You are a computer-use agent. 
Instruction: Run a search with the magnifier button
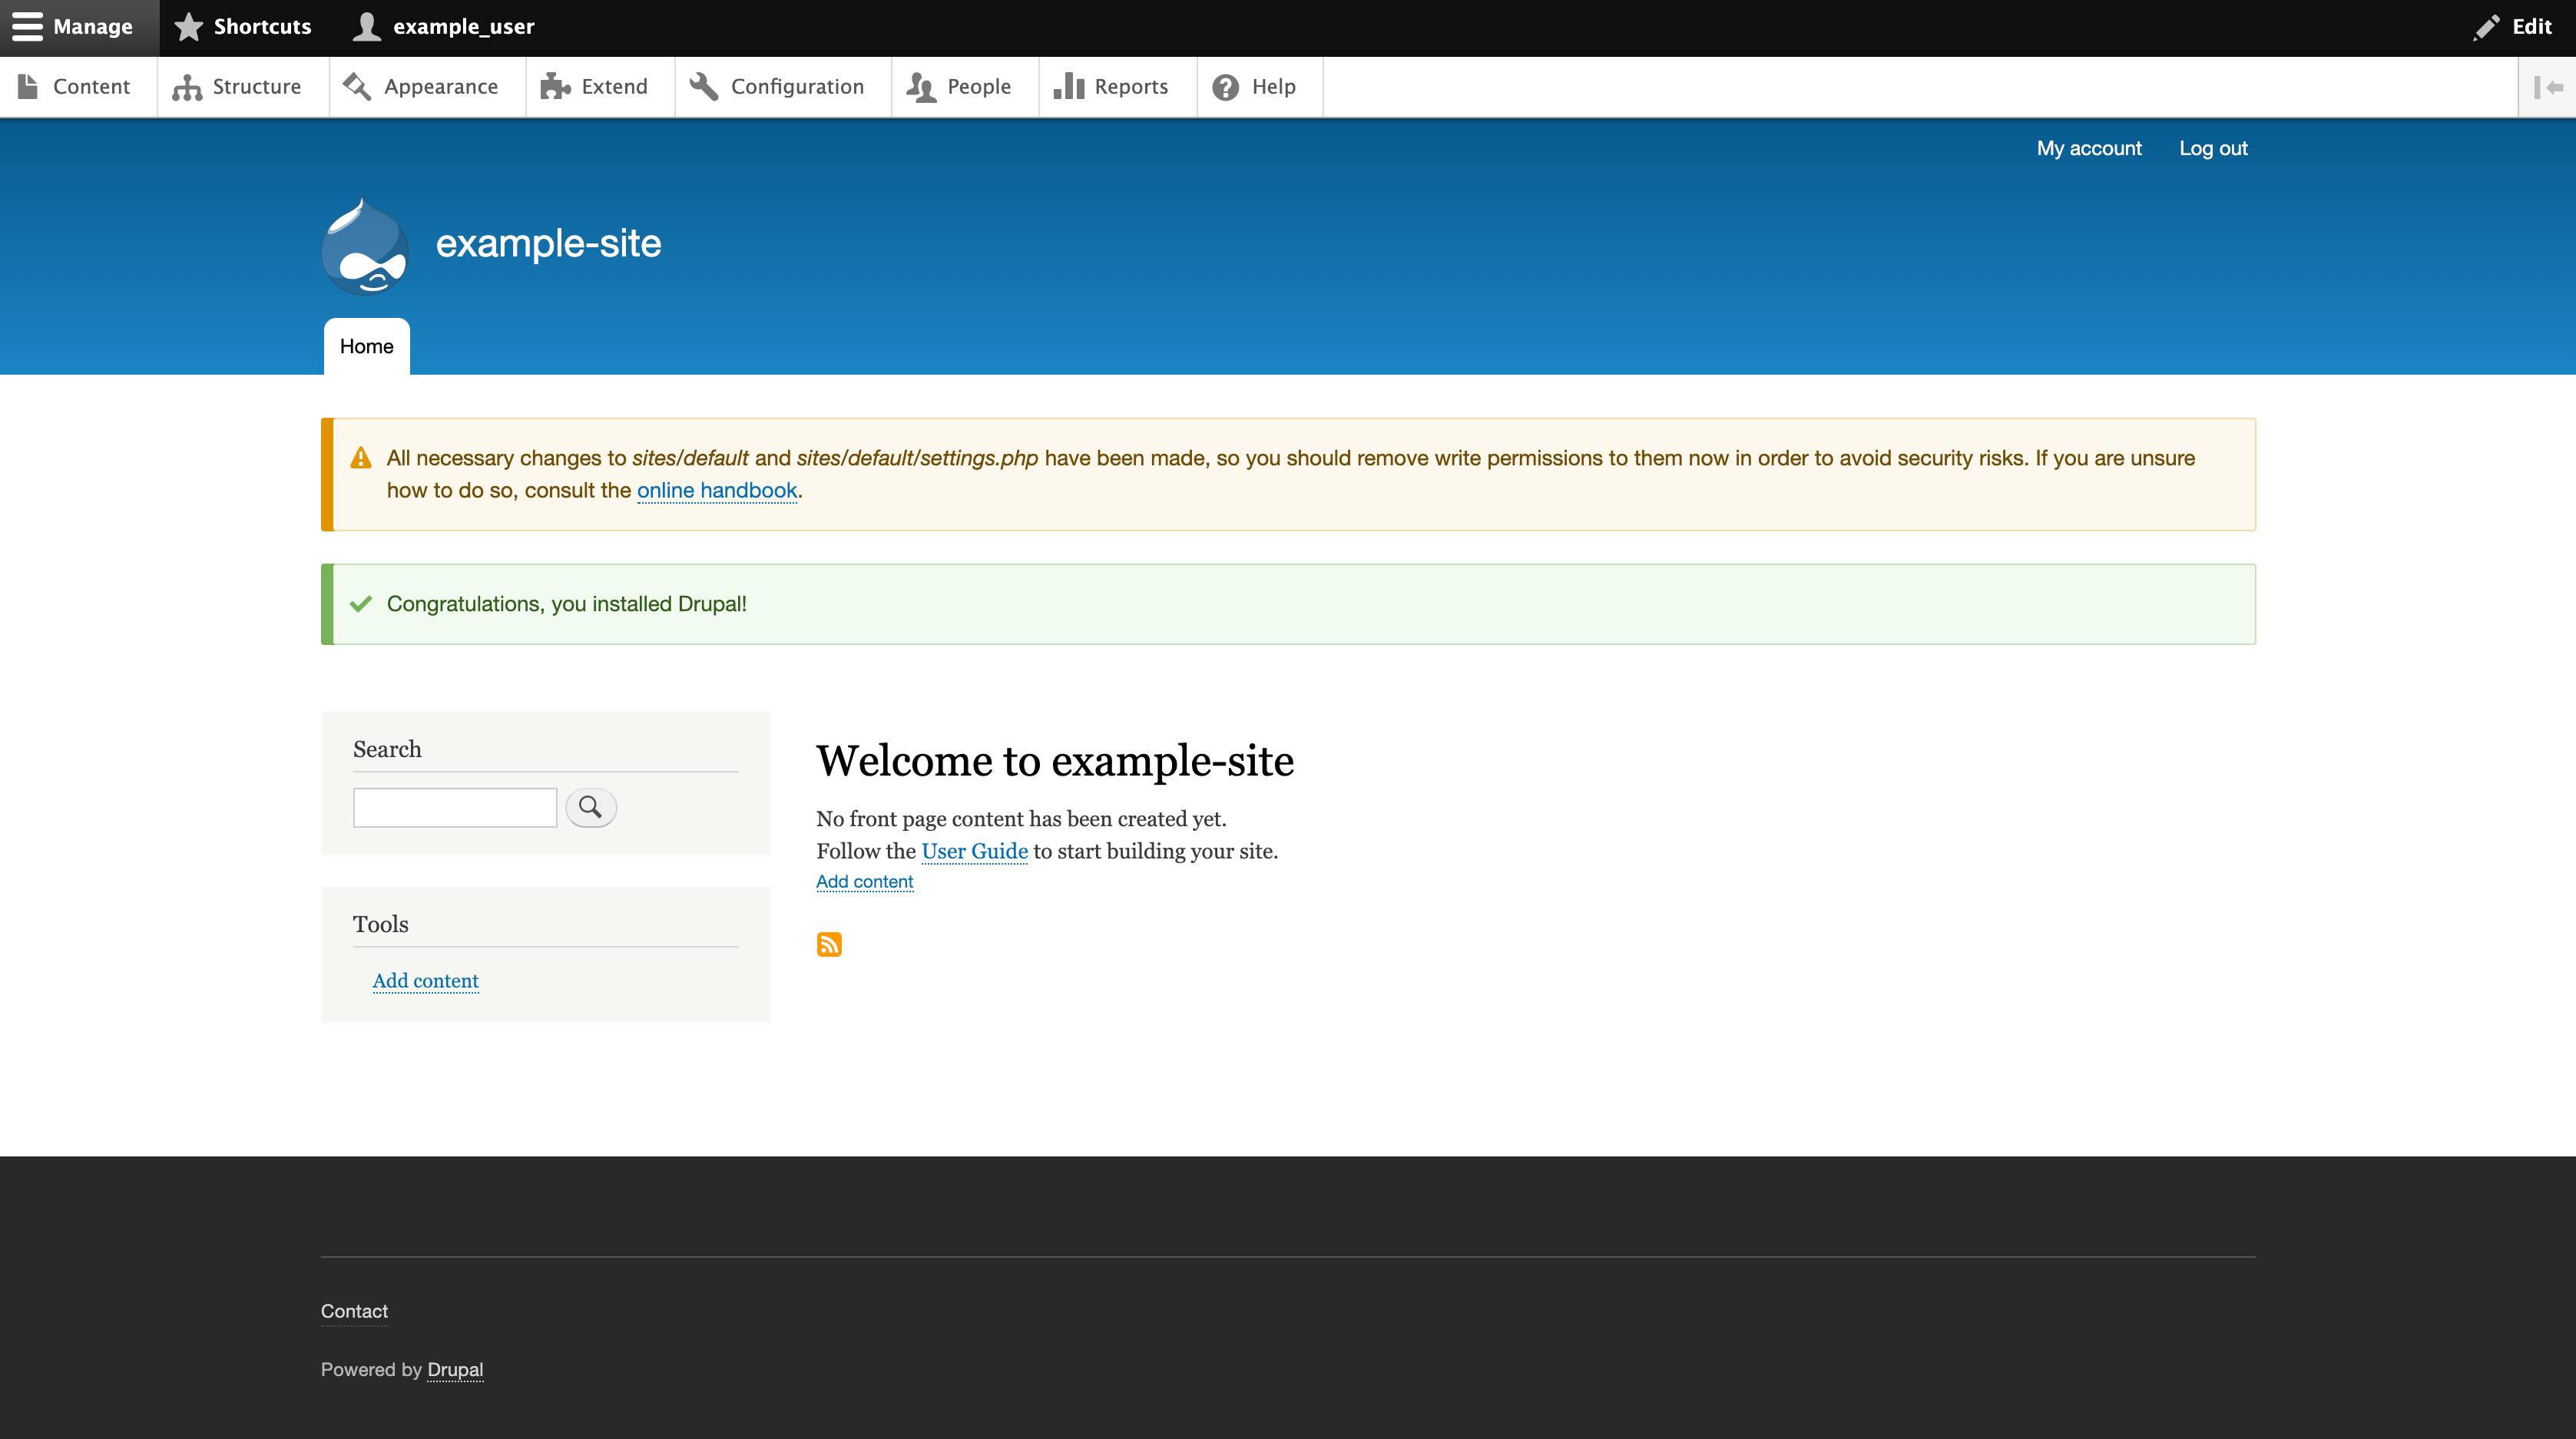pyautogui.click(x=591, y=807)
